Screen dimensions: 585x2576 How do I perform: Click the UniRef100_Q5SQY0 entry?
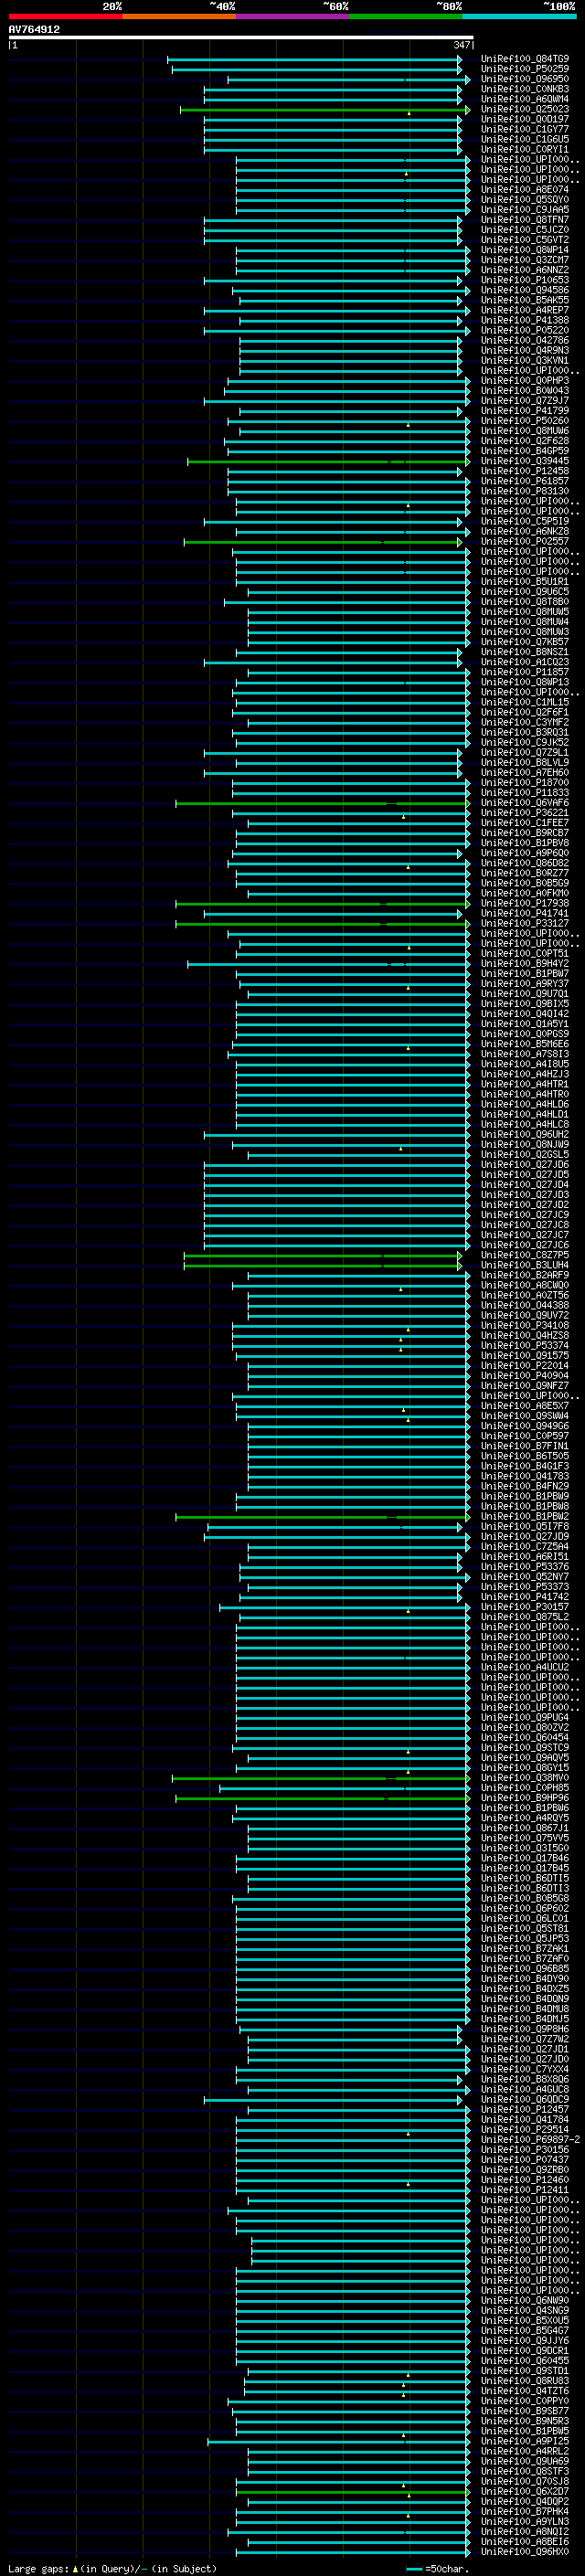point(525,200)
